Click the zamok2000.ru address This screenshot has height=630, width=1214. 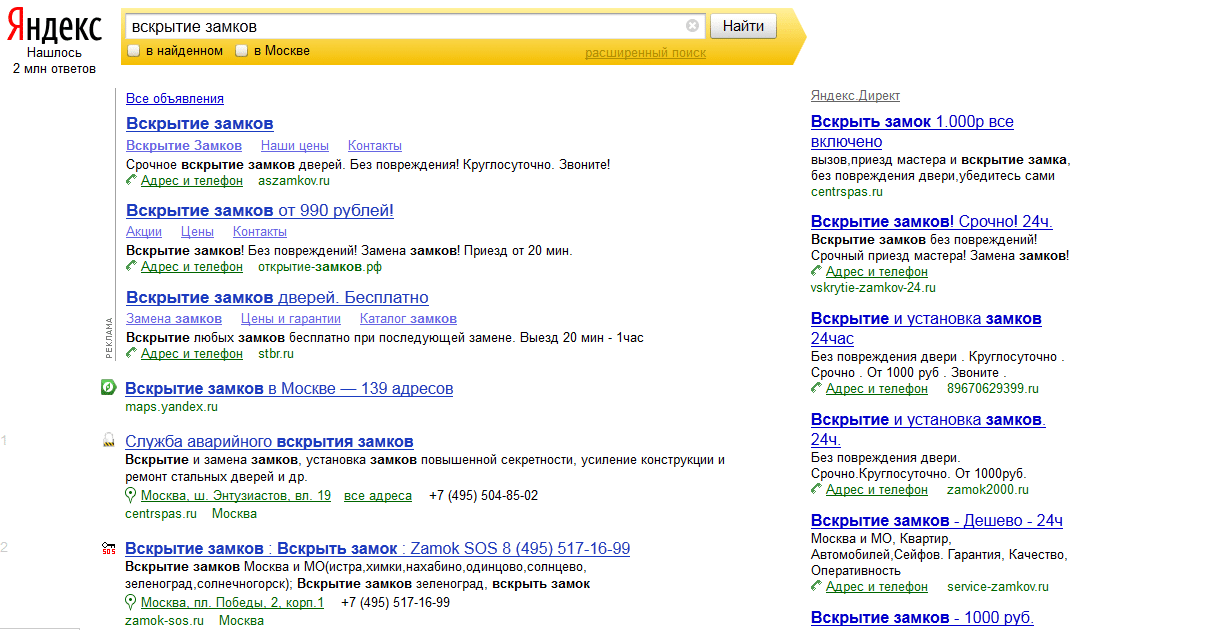[x=988, y=490]
